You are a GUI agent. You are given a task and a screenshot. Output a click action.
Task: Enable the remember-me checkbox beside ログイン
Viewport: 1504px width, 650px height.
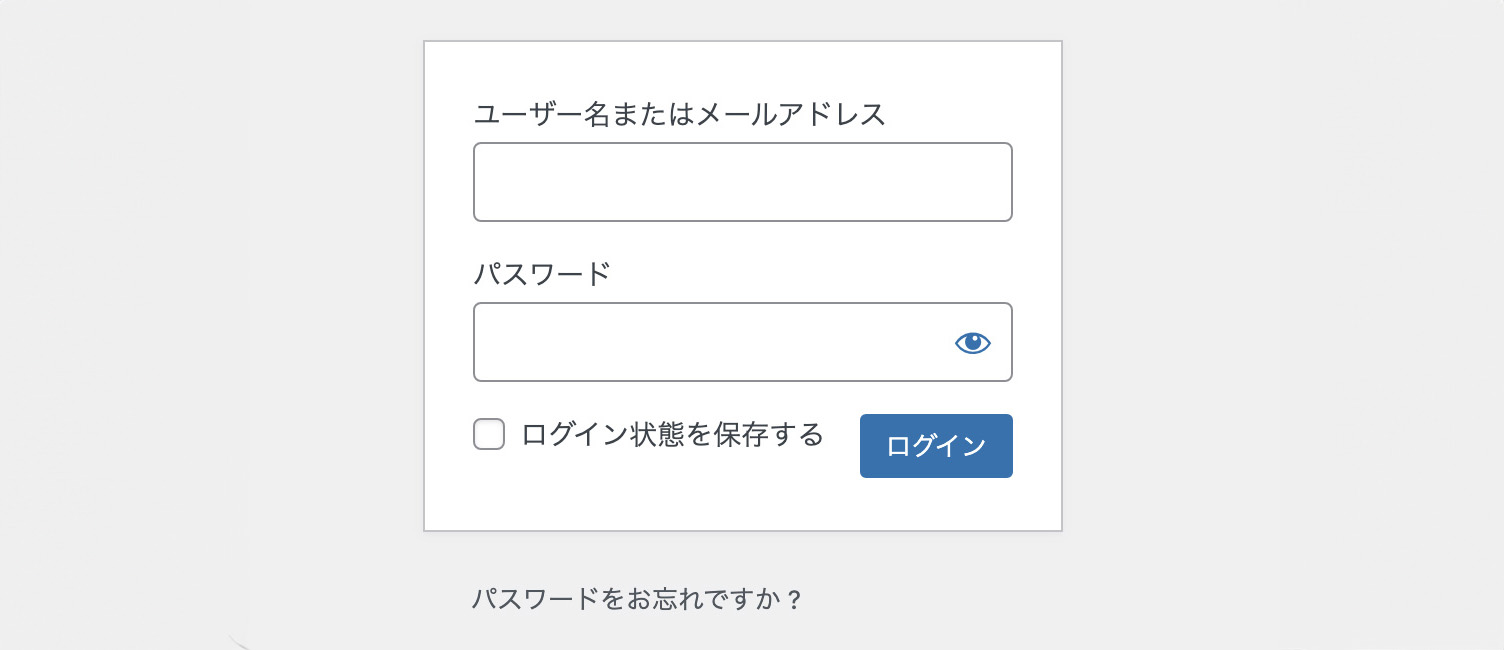click(489, 435)
